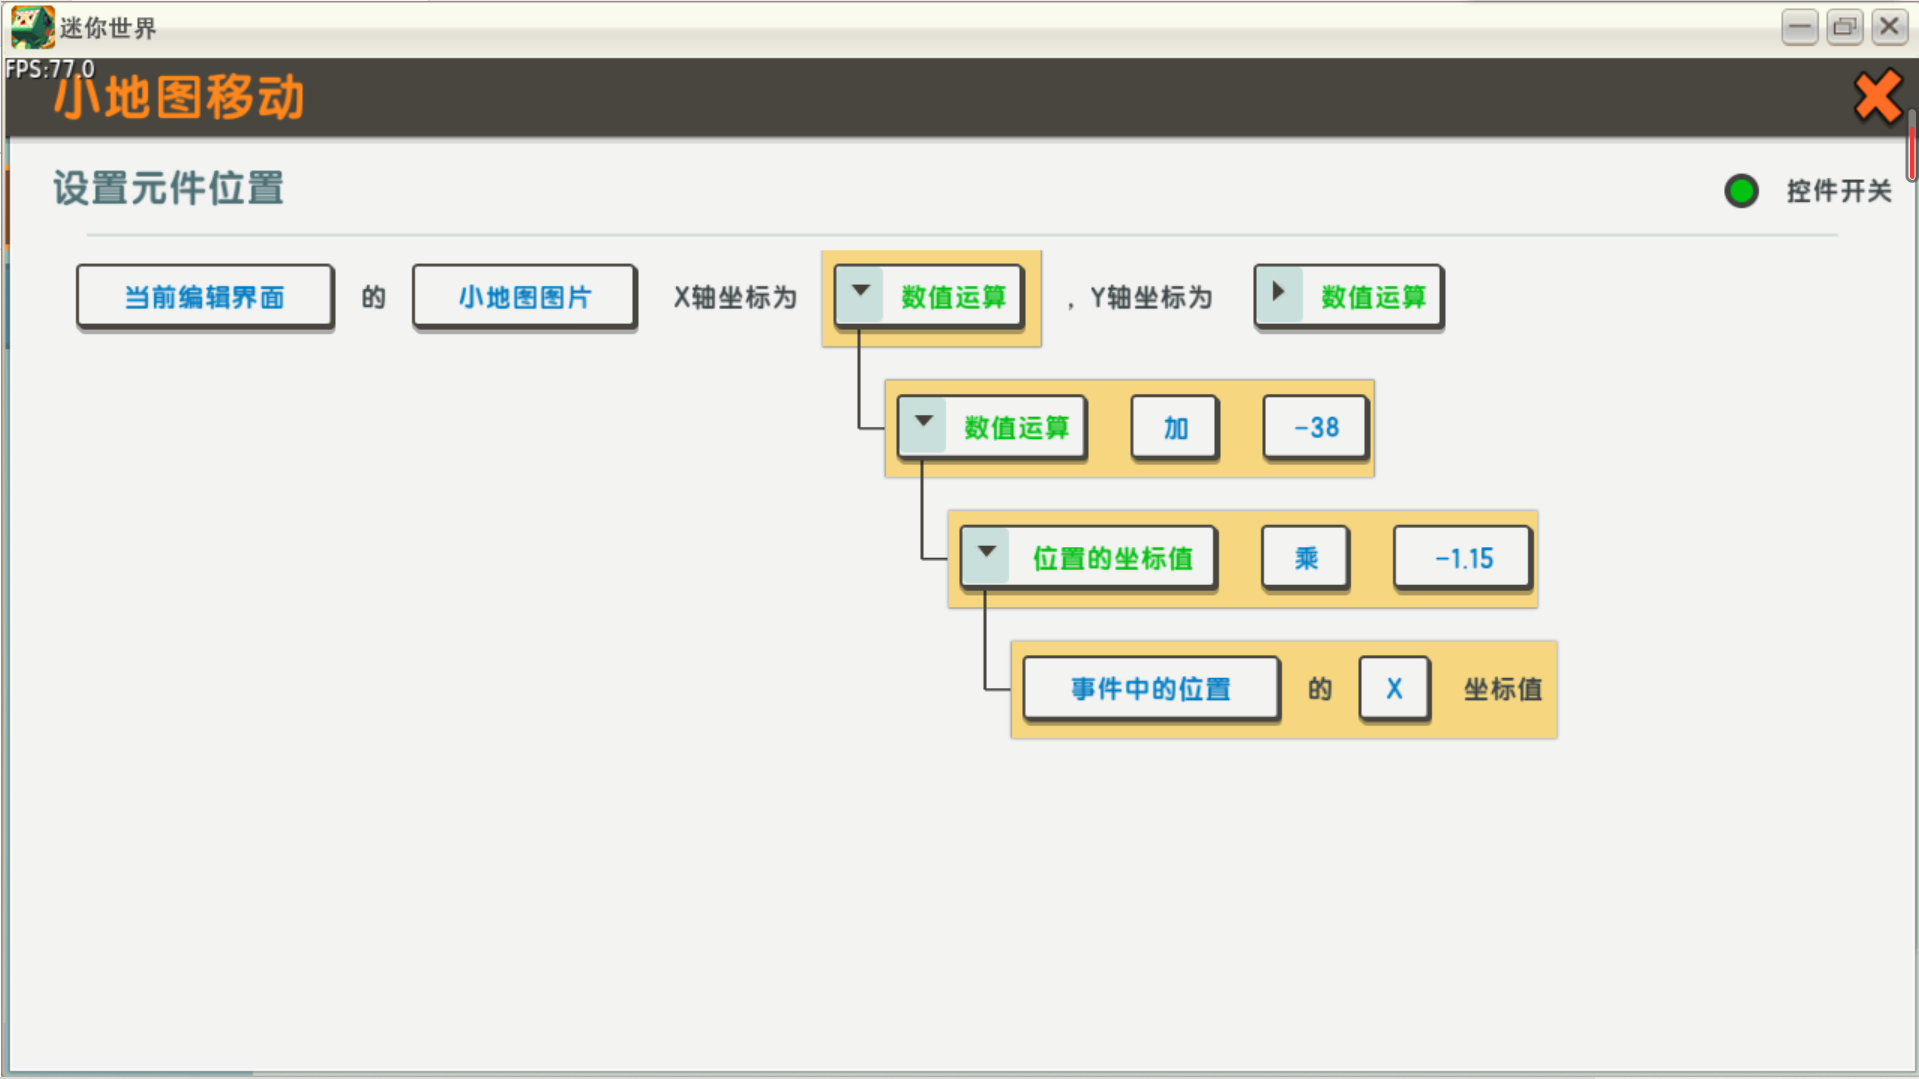Toggle the green 控件开关 switch
This screenshot has height=1079, width=1919.
click(1741, 191)
